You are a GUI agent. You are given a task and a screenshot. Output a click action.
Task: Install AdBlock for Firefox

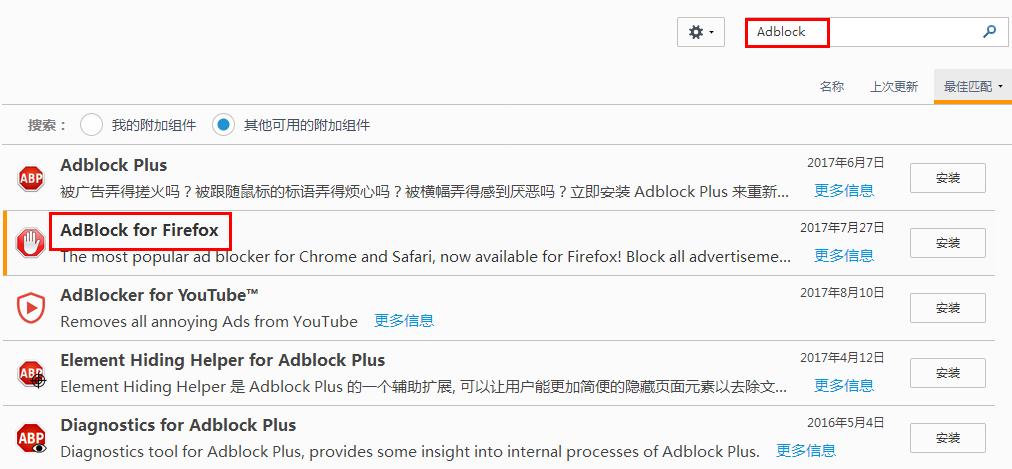click(947, 243)
